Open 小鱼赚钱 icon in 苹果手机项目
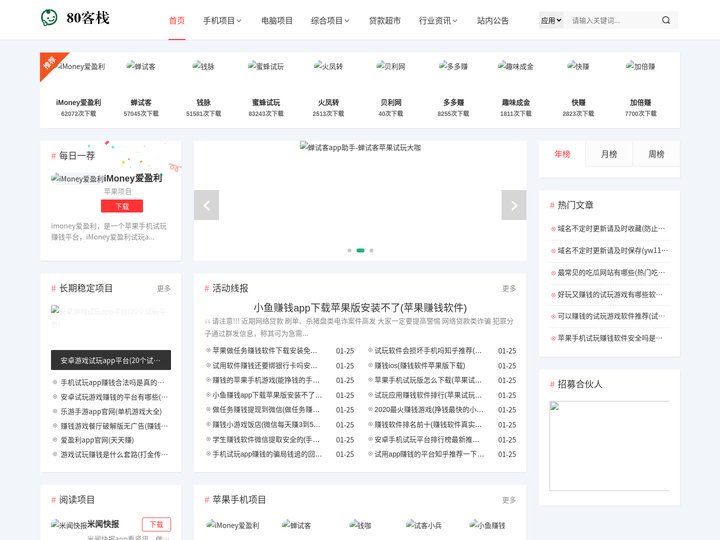 click(x=487, y=525)
